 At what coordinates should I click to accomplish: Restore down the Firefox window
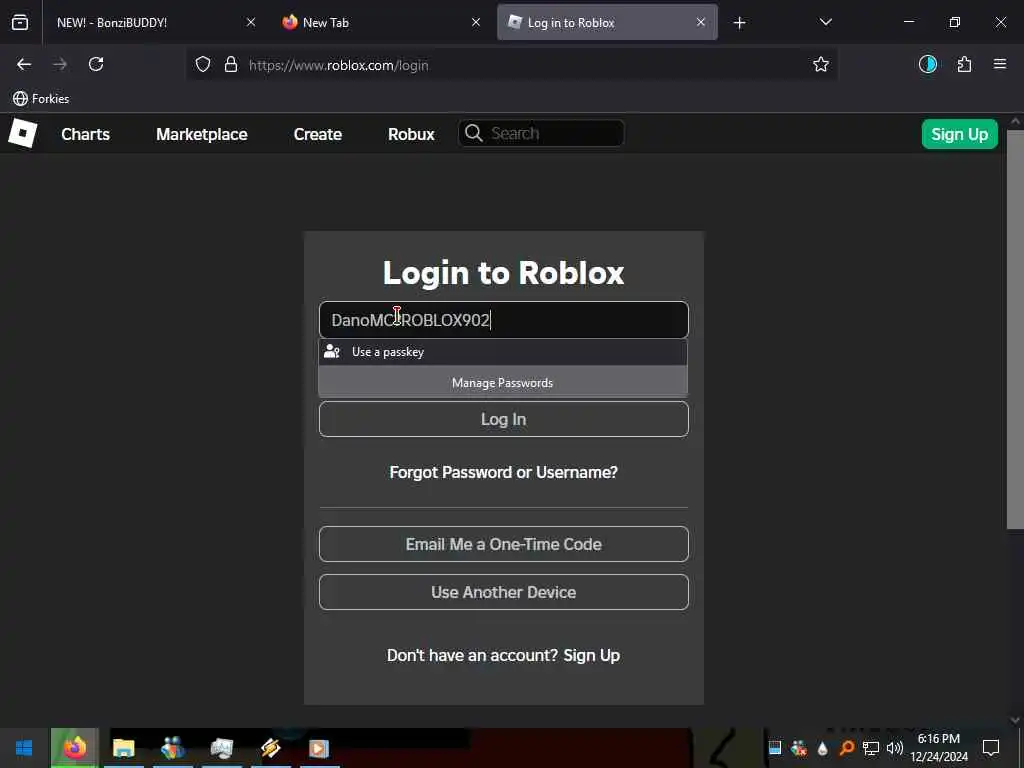955,22
